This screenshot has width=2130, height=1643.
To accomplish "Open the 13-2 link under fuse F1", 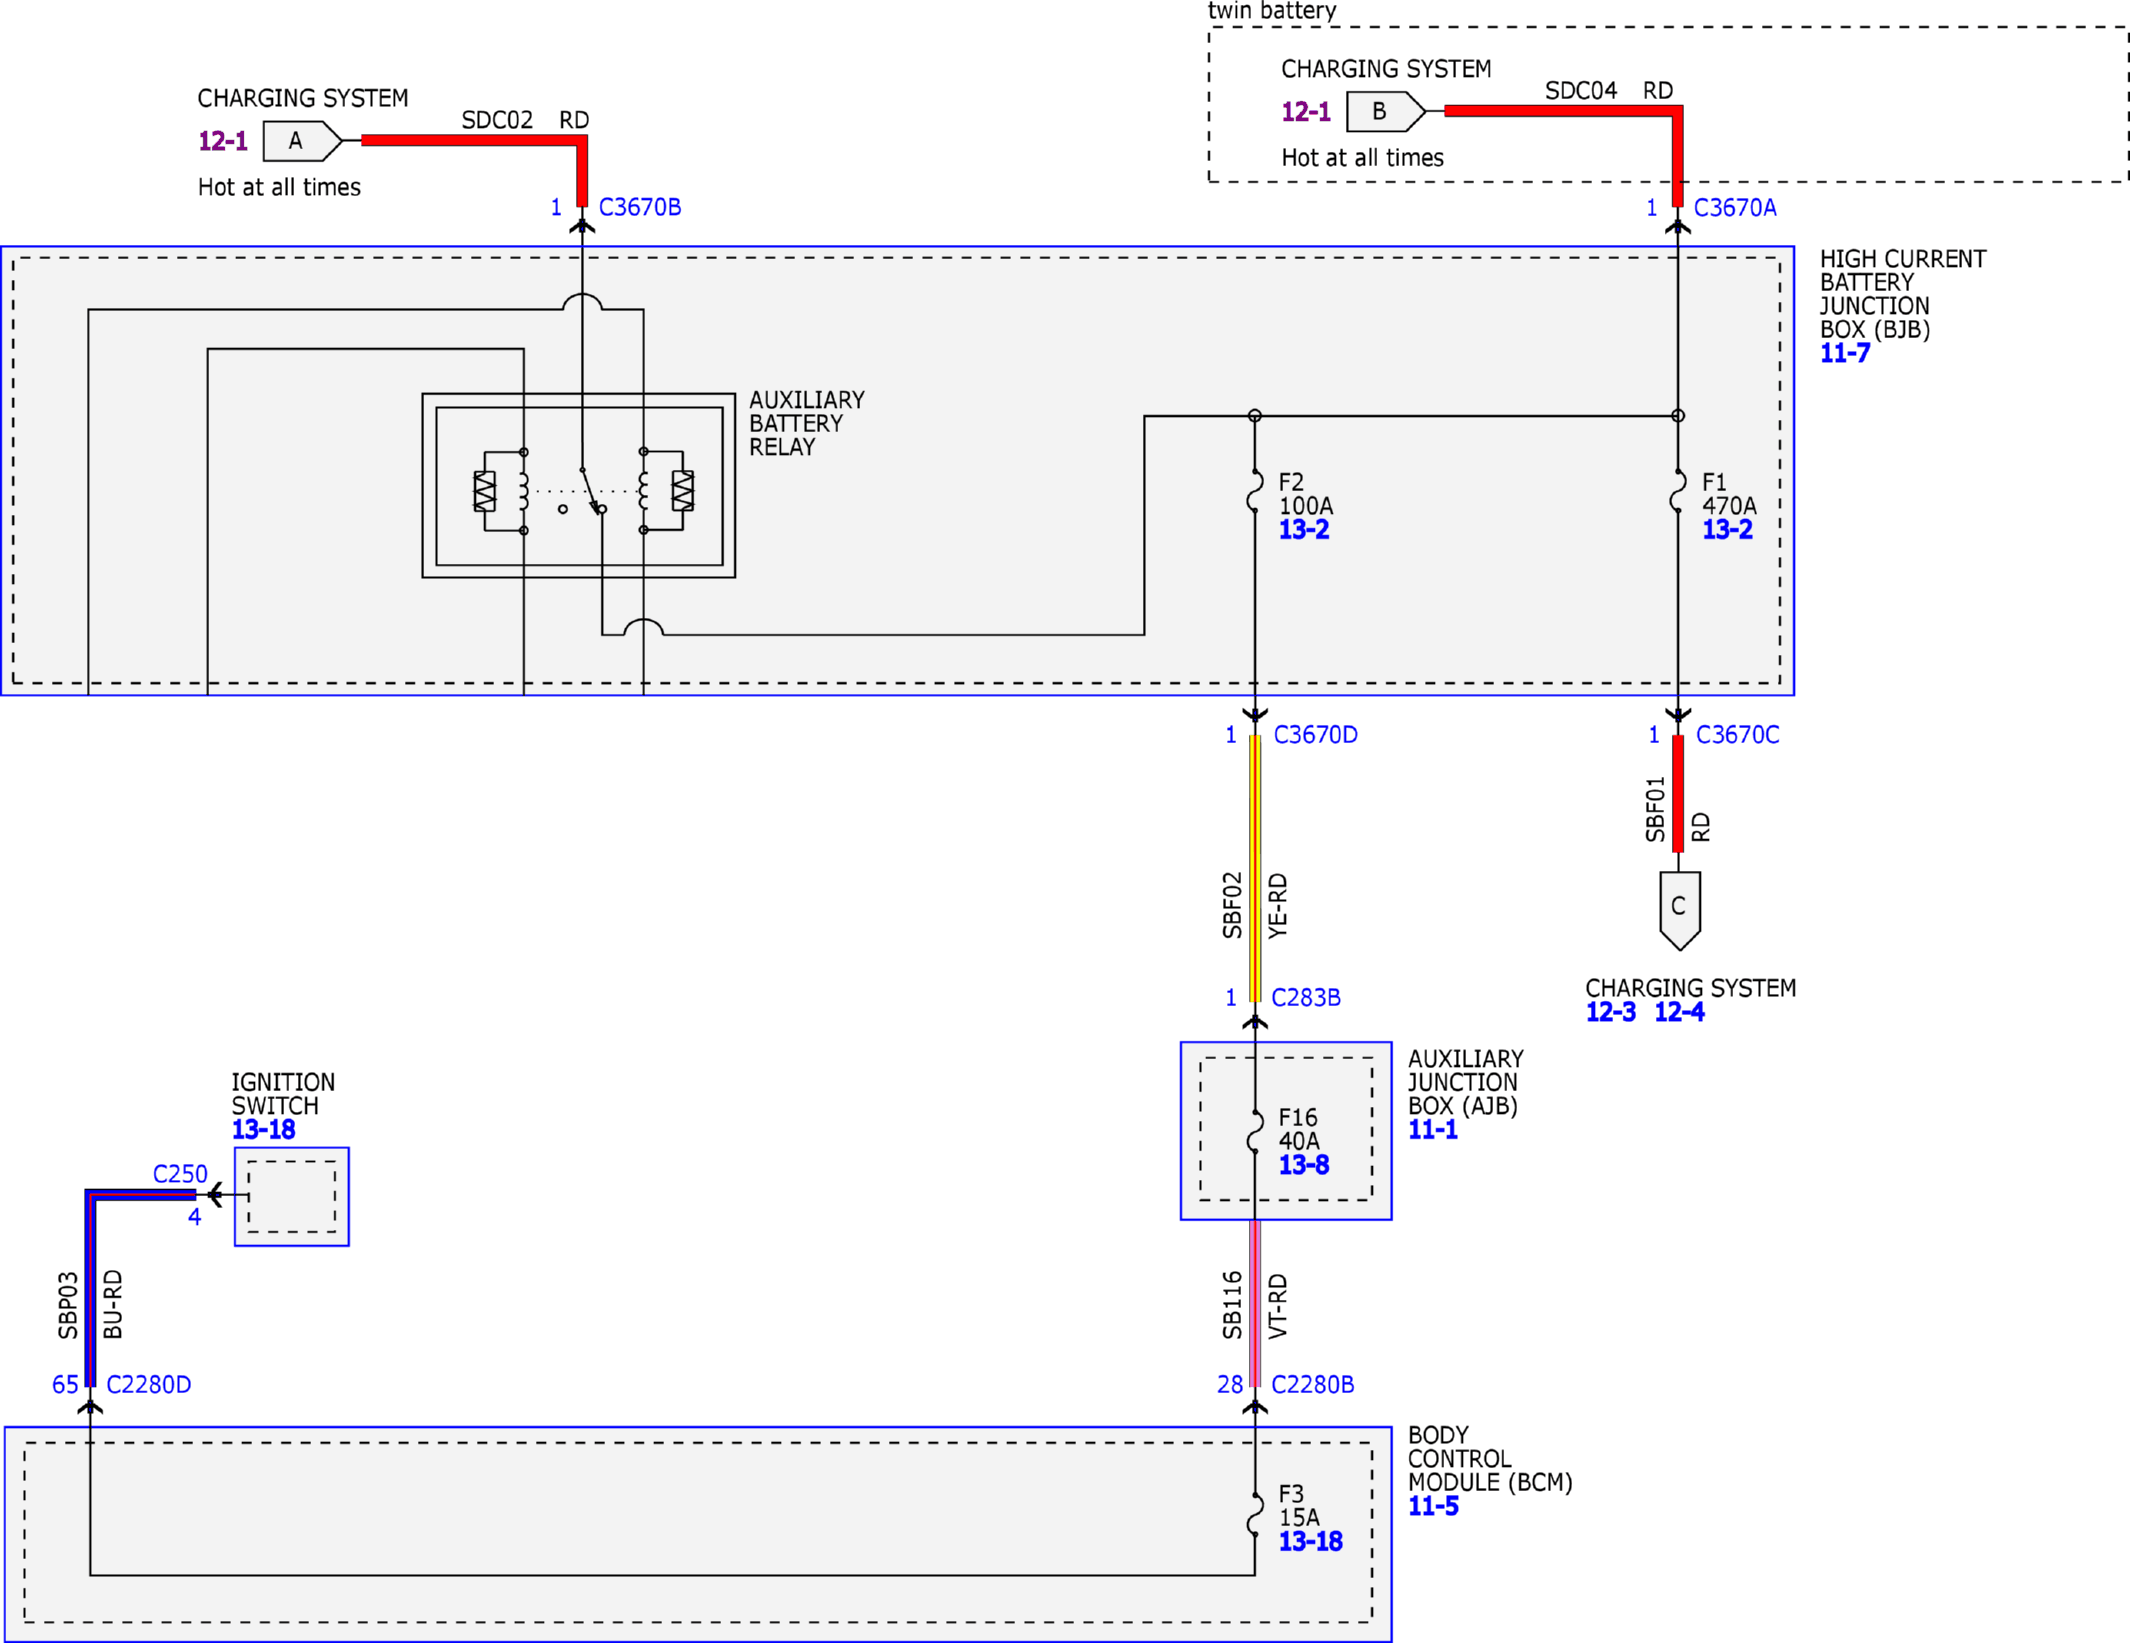I will coord(1728,530).
